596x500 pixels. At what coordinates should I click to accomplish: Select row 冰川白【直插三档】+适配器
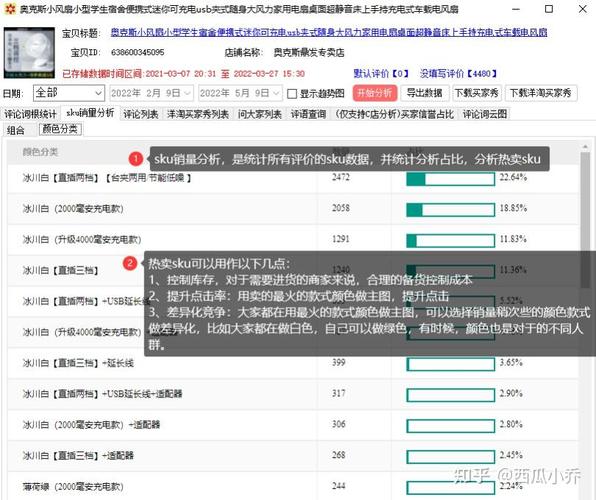click(293, 456)
